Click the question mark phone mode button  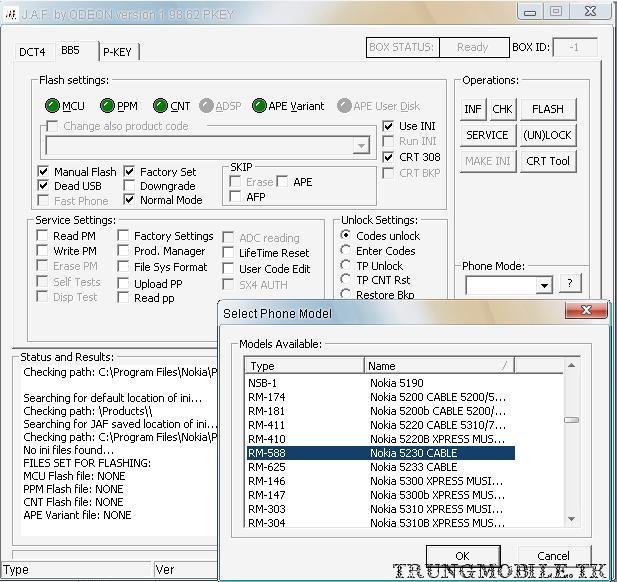click(x=569, y=283)
